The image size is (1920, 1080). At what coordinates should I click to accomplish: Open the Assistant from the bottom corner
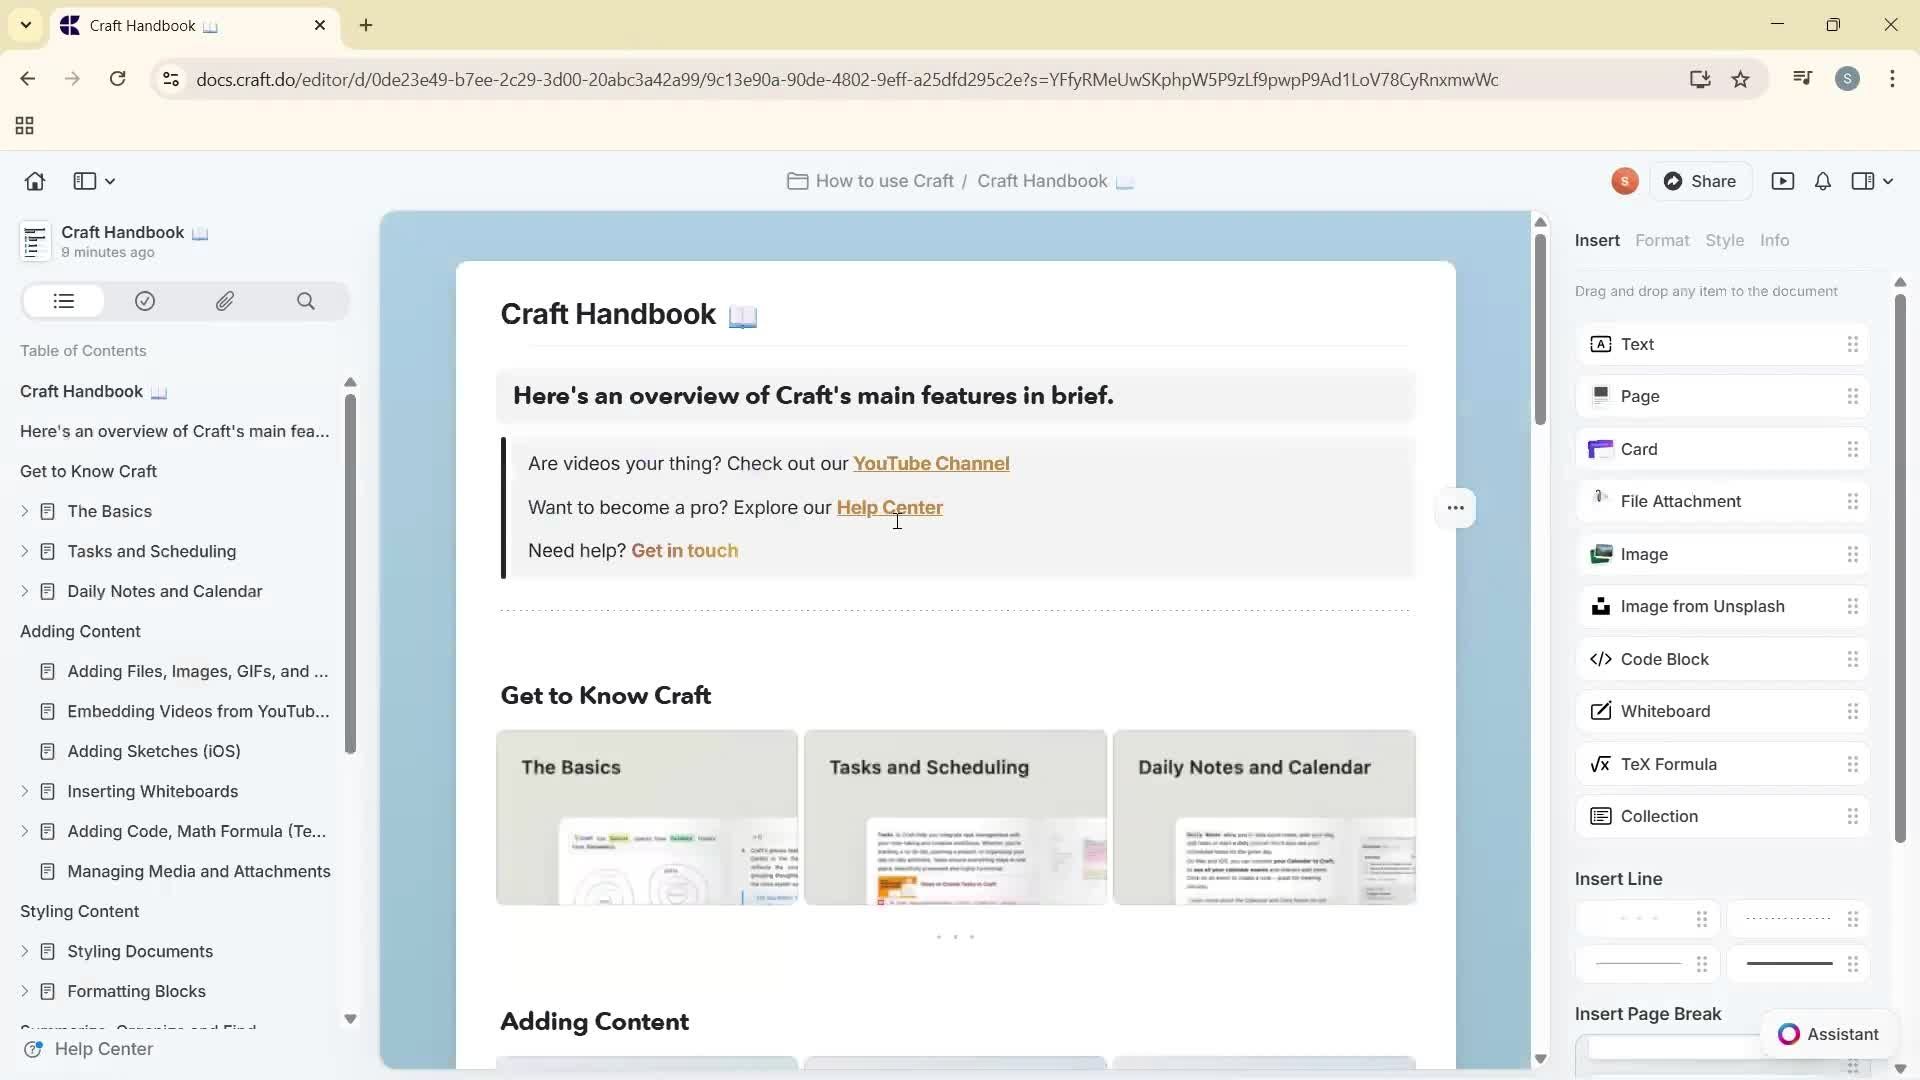(1828, 1034)
